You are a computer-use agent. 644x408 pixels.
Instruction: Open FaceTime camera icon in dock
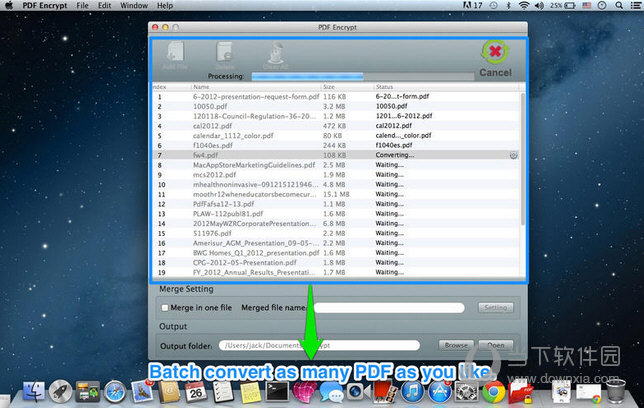pos(358,391)
